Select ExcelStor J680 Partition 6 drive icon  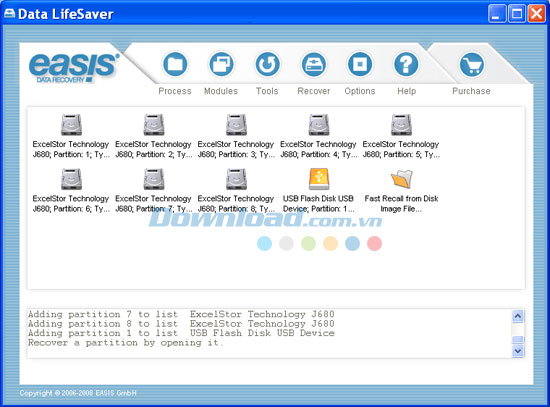pyautogui.click(x=71, y=179)
